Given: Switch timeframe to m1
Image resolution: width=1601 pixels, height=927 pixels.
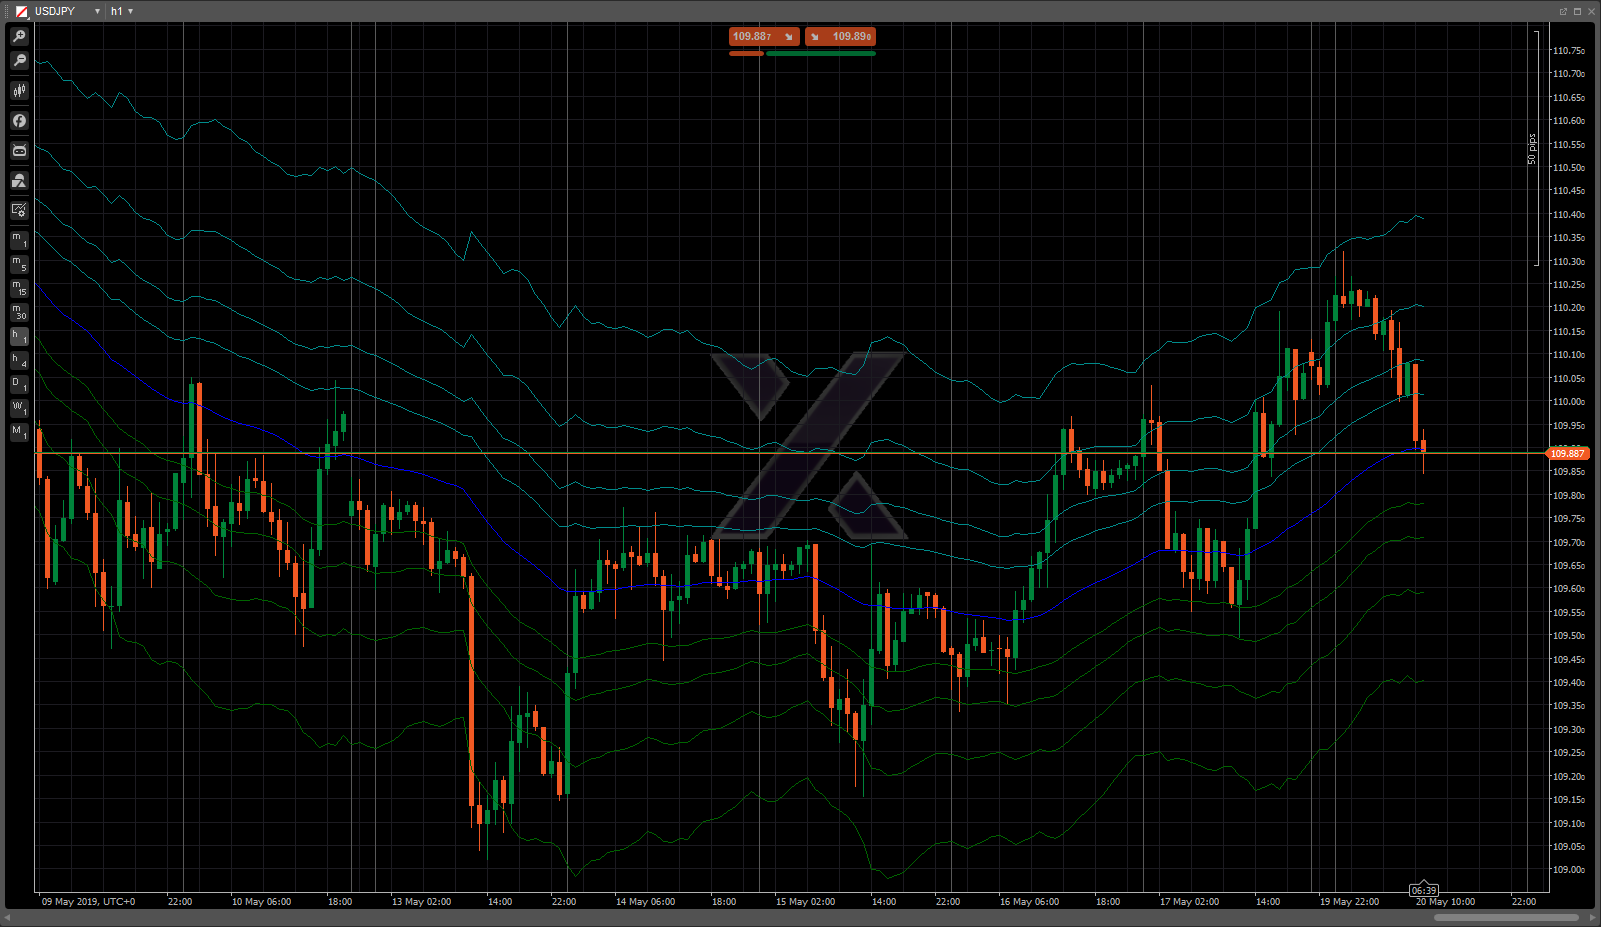Looking at the screenshot, I should (19, 240).
